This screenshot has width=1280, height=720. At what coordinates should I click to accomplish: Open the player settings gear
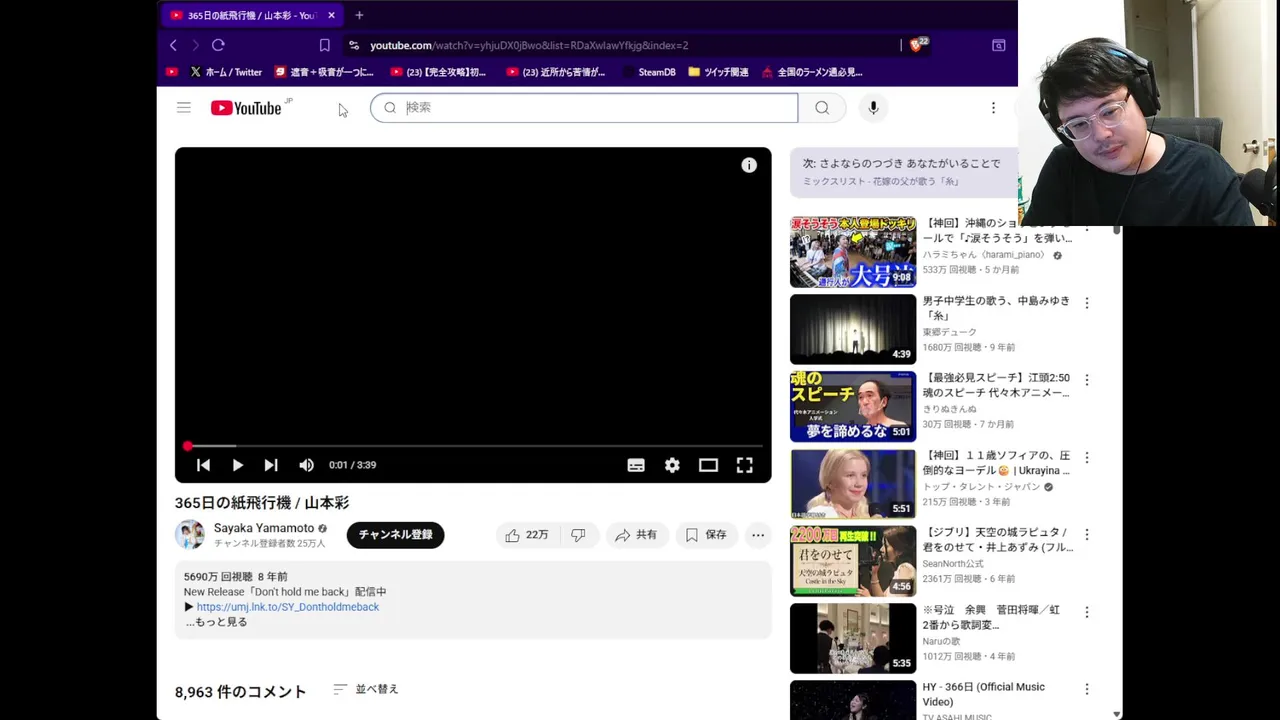tap(672, 465)
